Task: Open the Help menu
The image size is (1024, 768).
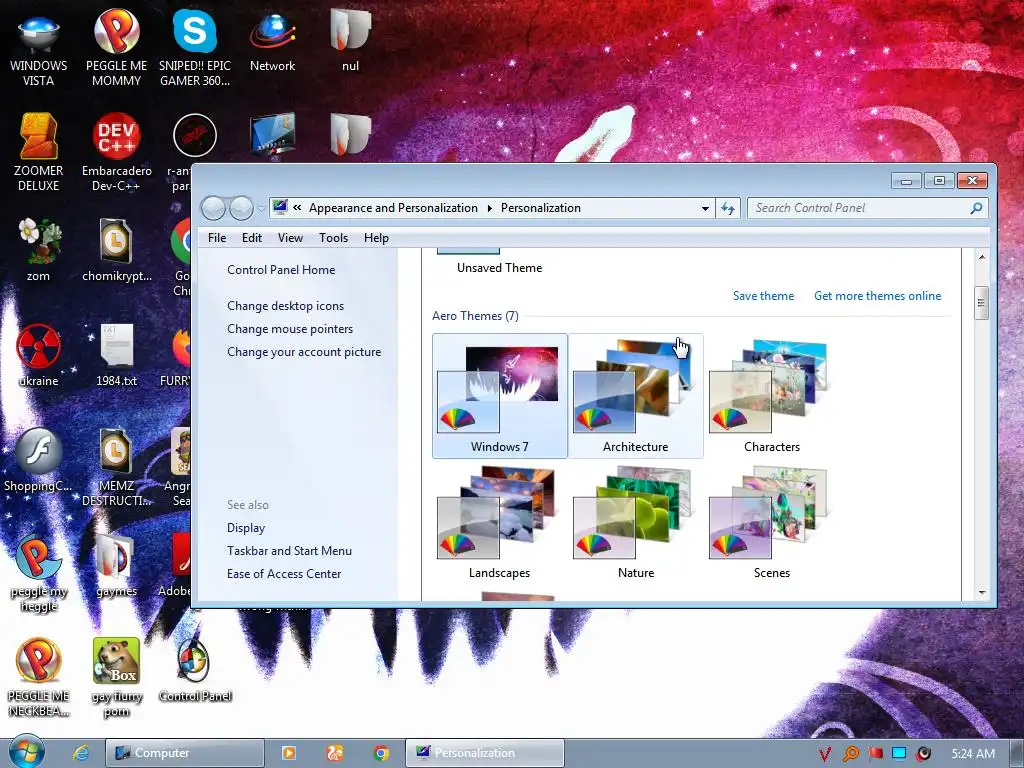Action: click(376, 238)
